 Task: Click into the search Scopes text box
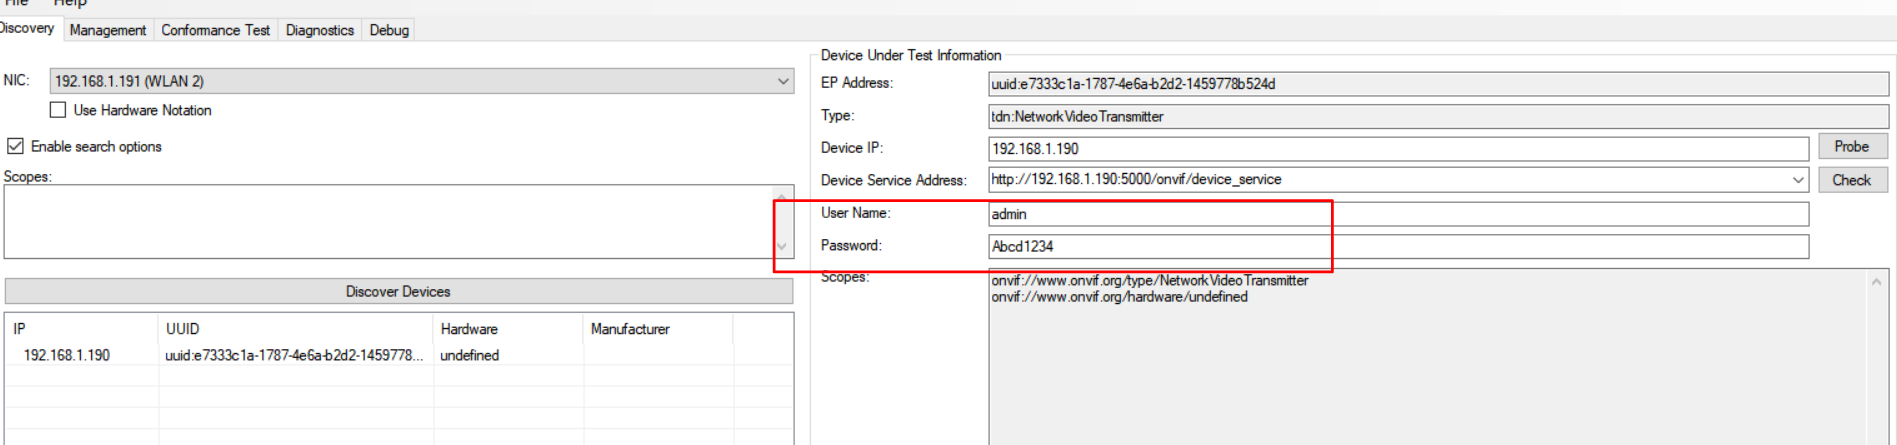click(x=389, y=221)
